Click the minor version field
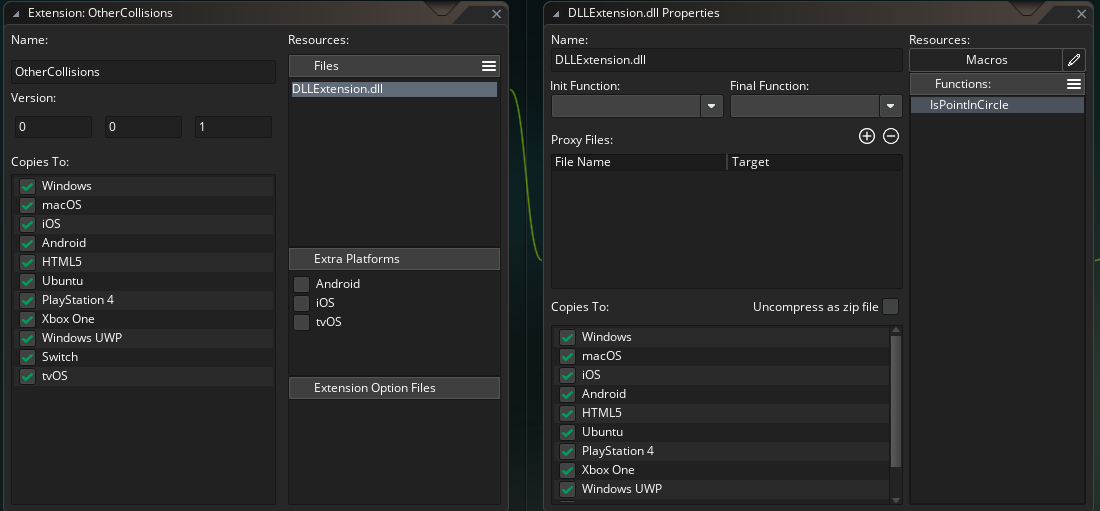 tap(143, 127)
